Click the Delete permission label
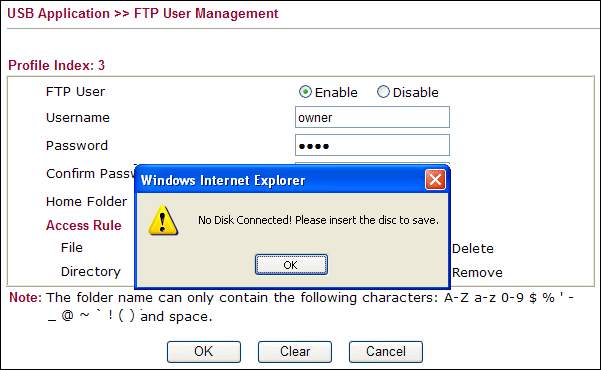The height and width of the screenshot is (370, 601). pyautogui.click(x=473, y=248)
